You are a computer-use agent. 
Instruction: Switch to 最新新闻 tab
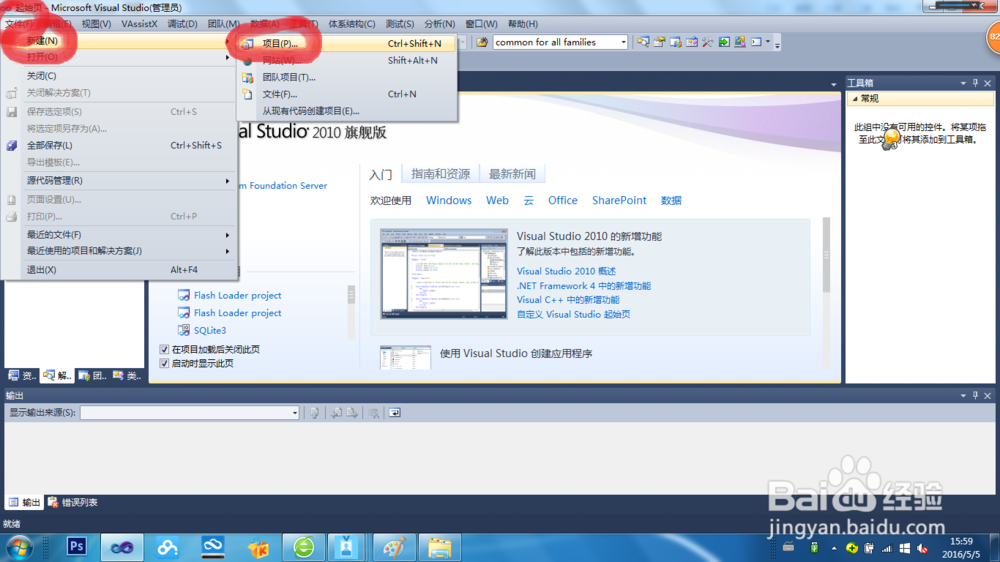512,174
